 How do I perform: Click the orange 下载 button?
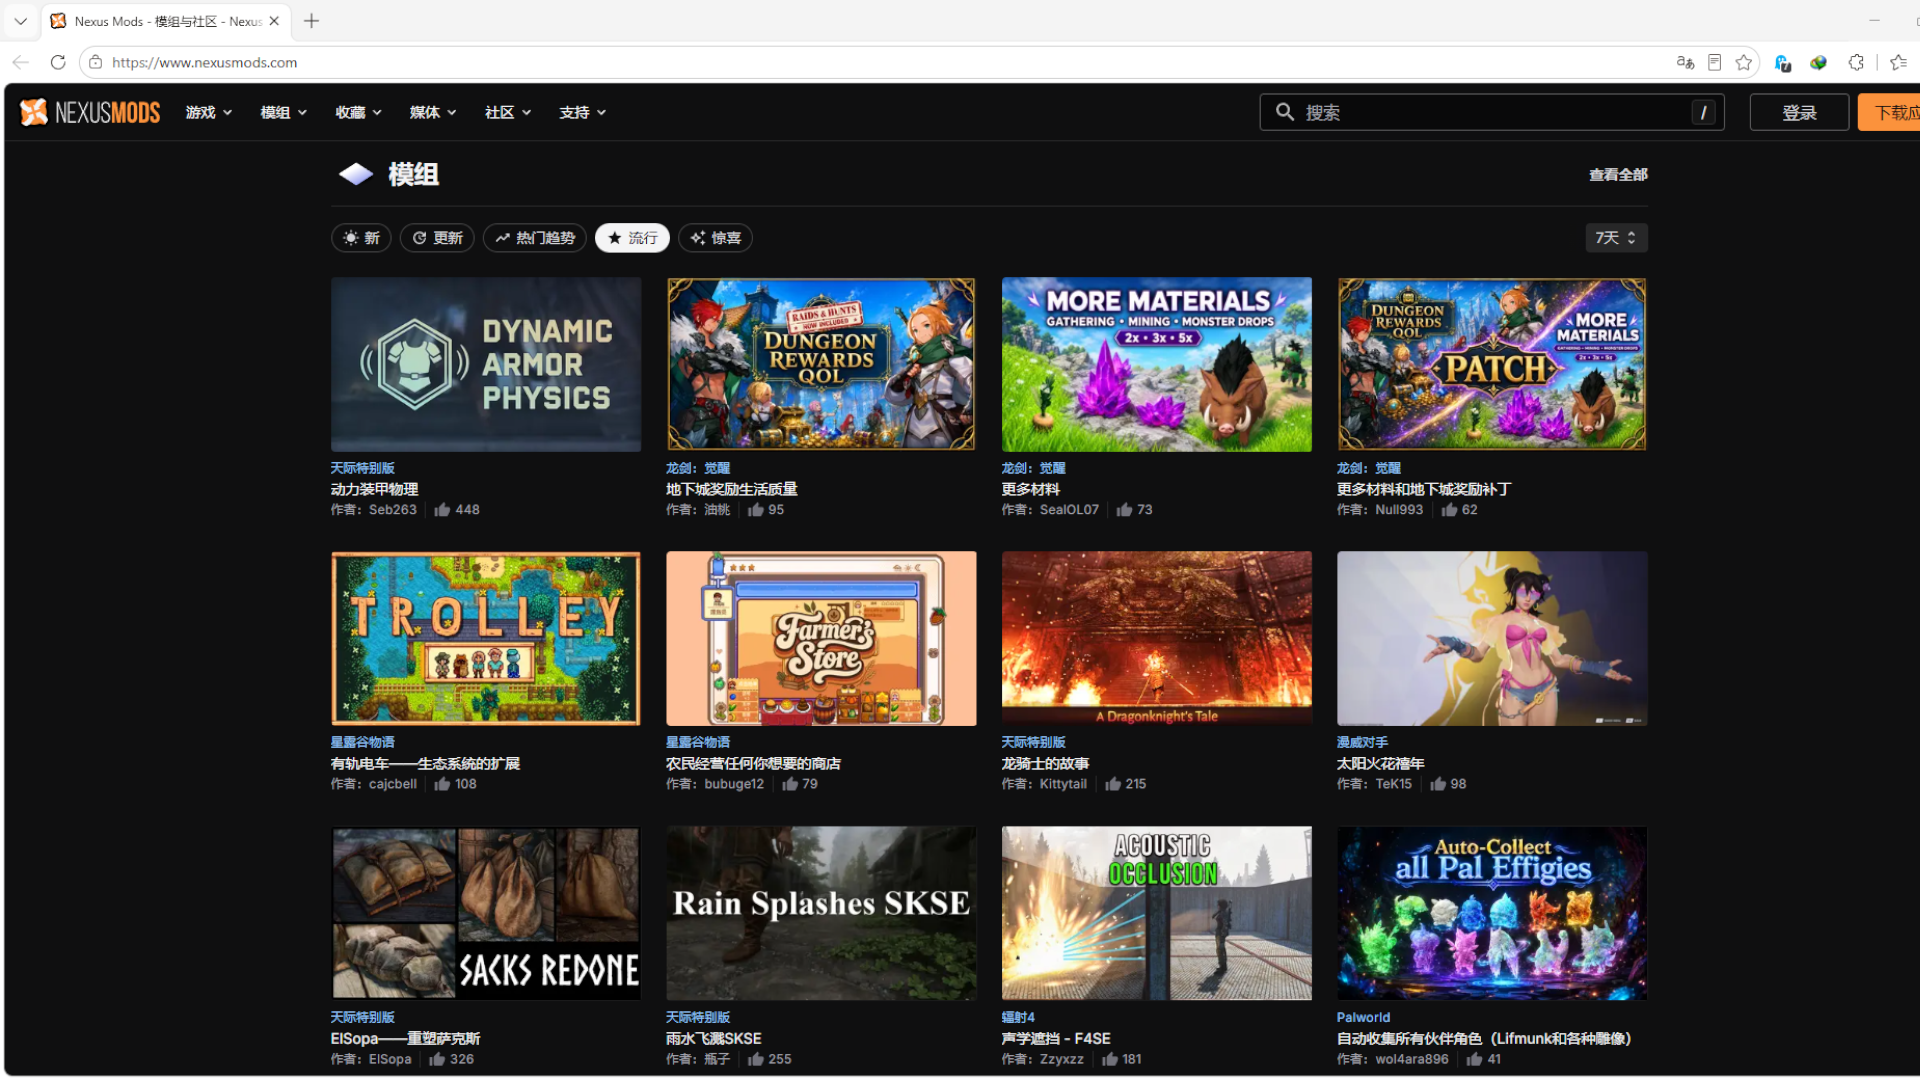[1889, 112]
